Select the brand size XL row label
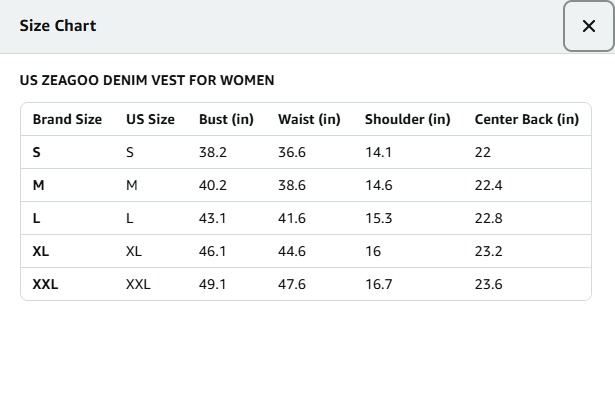Image resolution: width=615 pixels, height=414 pixels. point(41,251)
